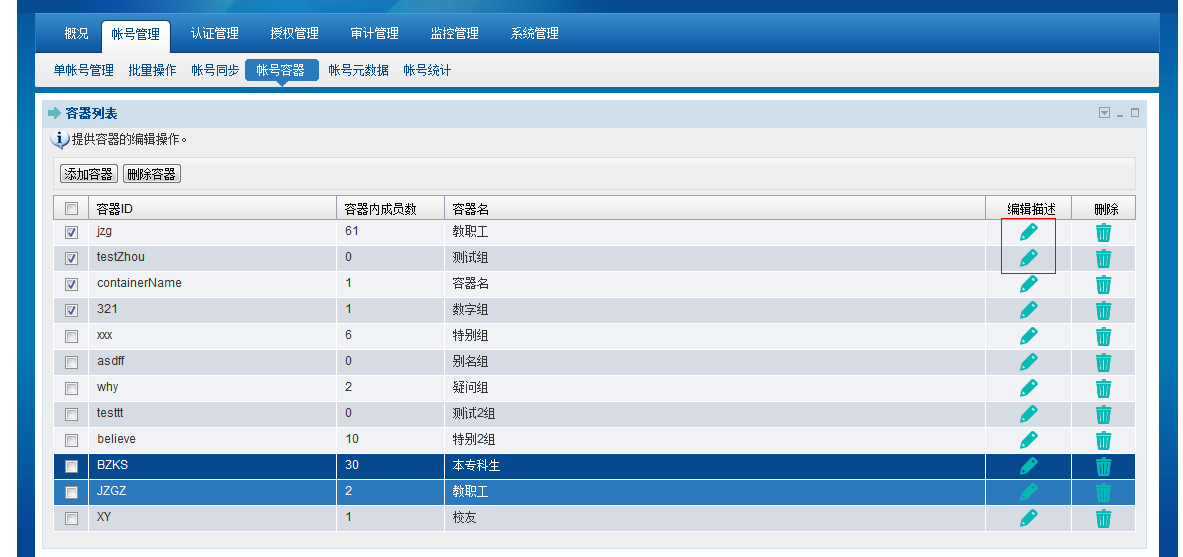
Task: Check the xxx container checkbox
Action: (x=71, y=336)
